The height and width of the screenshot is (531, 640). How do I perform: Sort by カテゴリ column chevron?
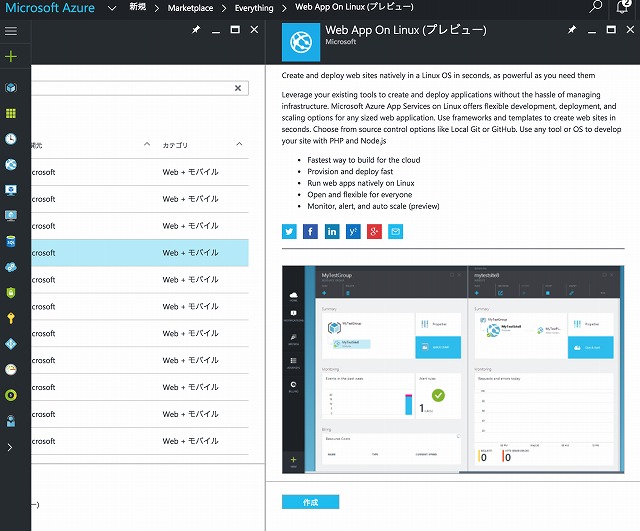coord(239,144)
